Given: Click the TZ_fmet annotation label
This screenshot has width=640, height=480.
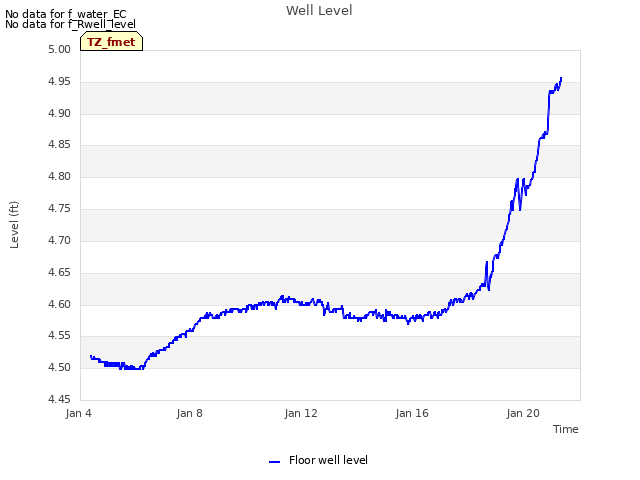Looking at the screenshot, I should pos(111,42).
